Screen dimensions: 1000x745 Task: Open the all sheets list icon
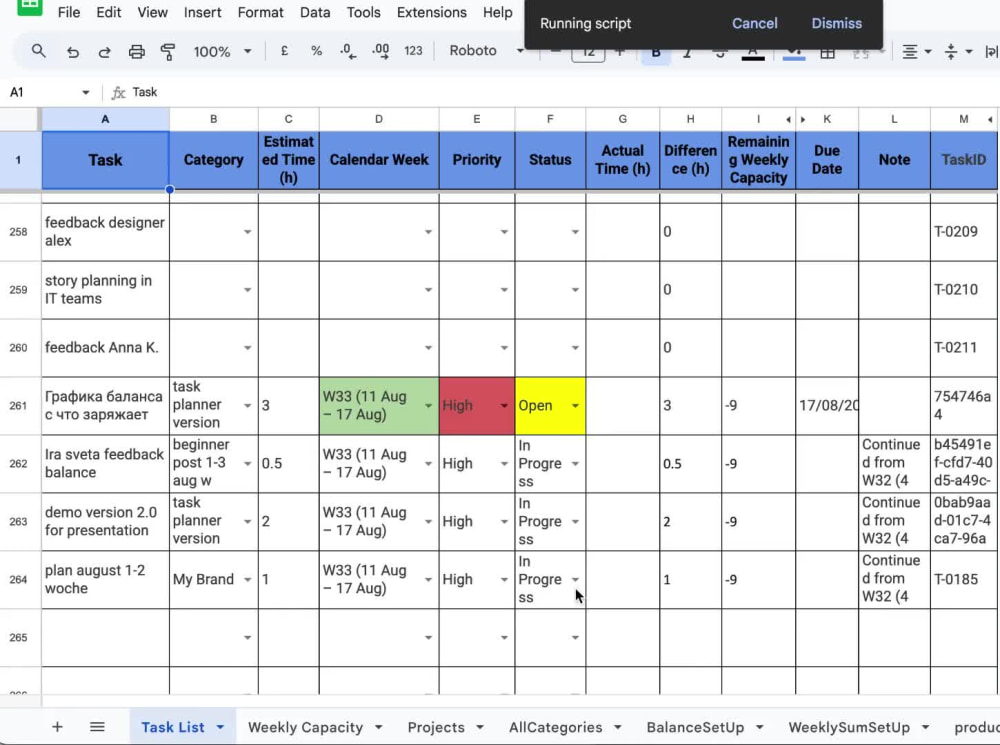pos(97,727)
